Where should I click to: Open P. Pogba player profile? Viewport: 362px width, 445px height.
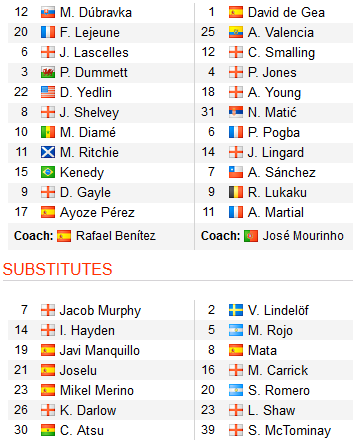274,133
